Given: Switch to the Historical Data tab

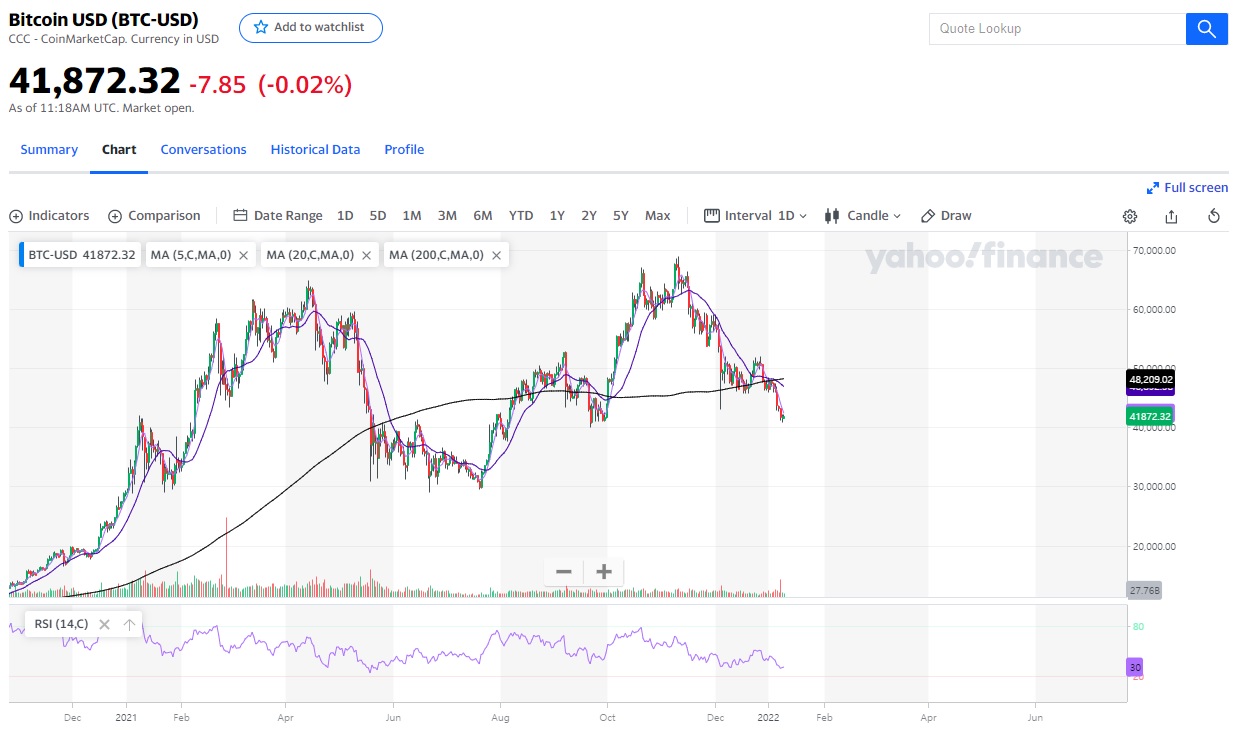Looking at the screenshot, I should click(x=315, y=150).
